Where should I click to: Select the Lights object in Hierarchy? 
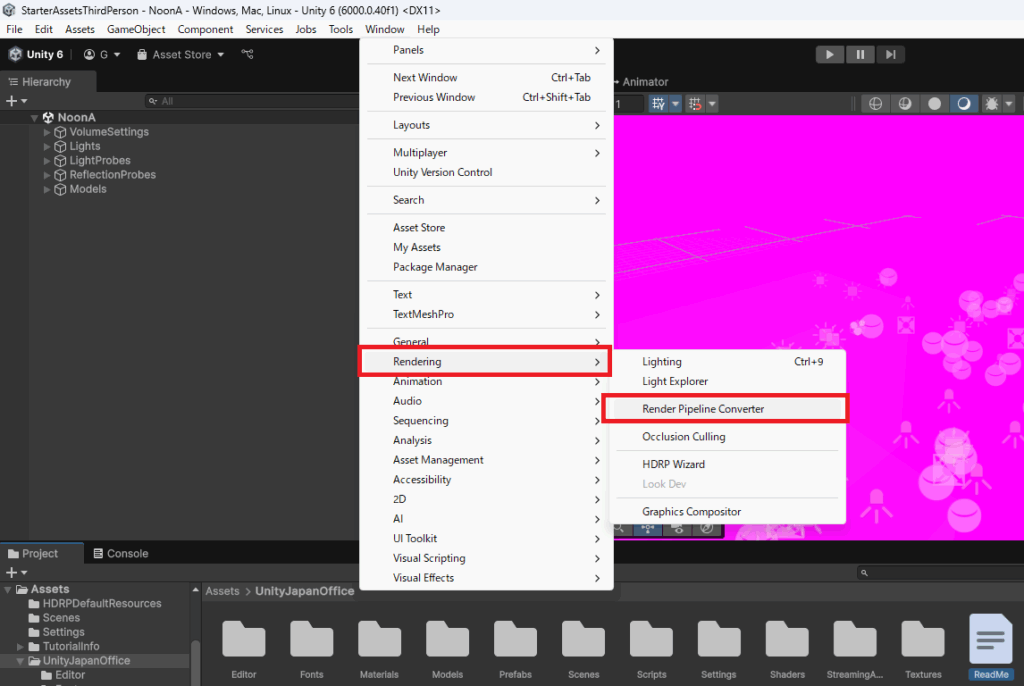coord(85,146)
